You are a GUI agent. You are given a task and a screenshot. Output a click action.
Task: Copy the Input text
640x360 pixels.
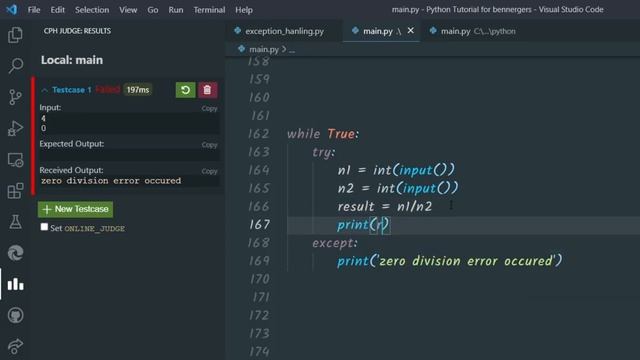point(209,109)
